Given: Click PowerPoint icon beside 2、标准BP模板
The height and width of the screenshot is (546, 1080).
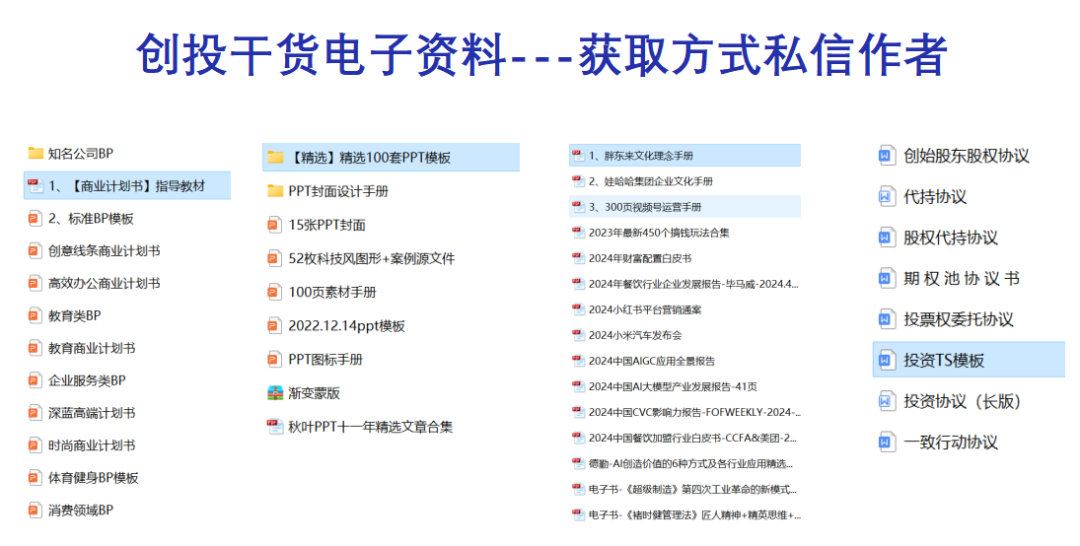Looking at the screenshot, I should [x=34, y=218].
